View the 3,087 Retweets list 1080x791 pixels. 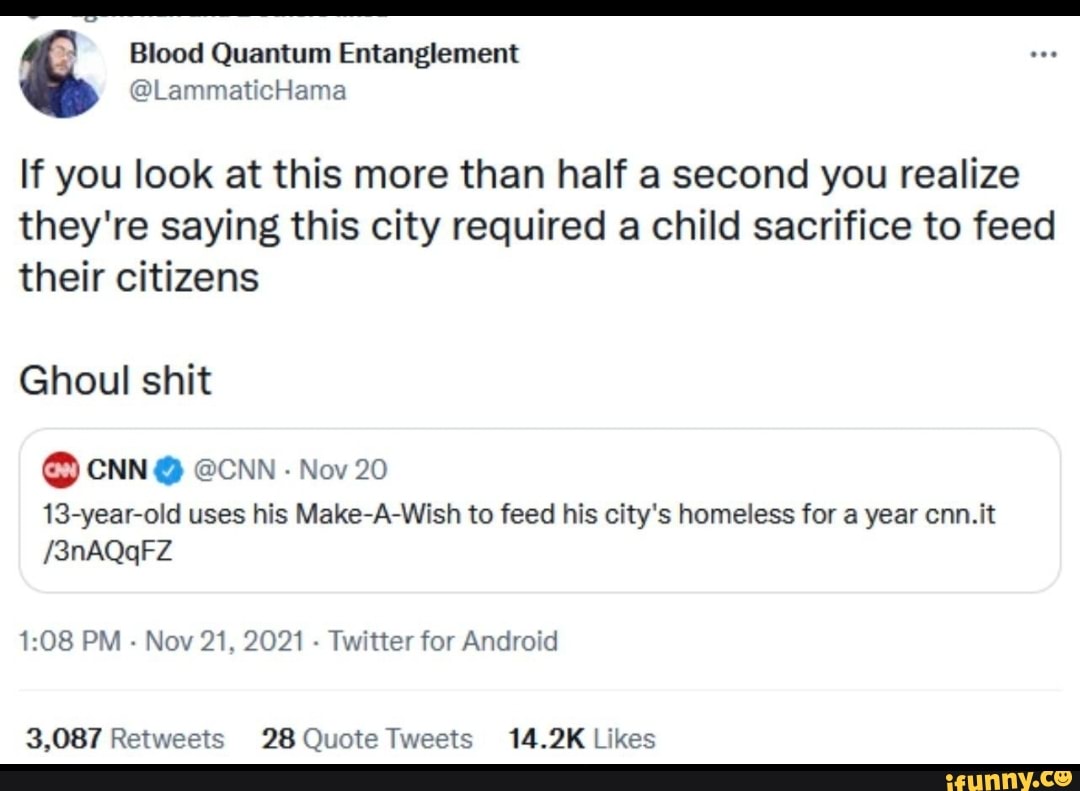pos(123,739)
